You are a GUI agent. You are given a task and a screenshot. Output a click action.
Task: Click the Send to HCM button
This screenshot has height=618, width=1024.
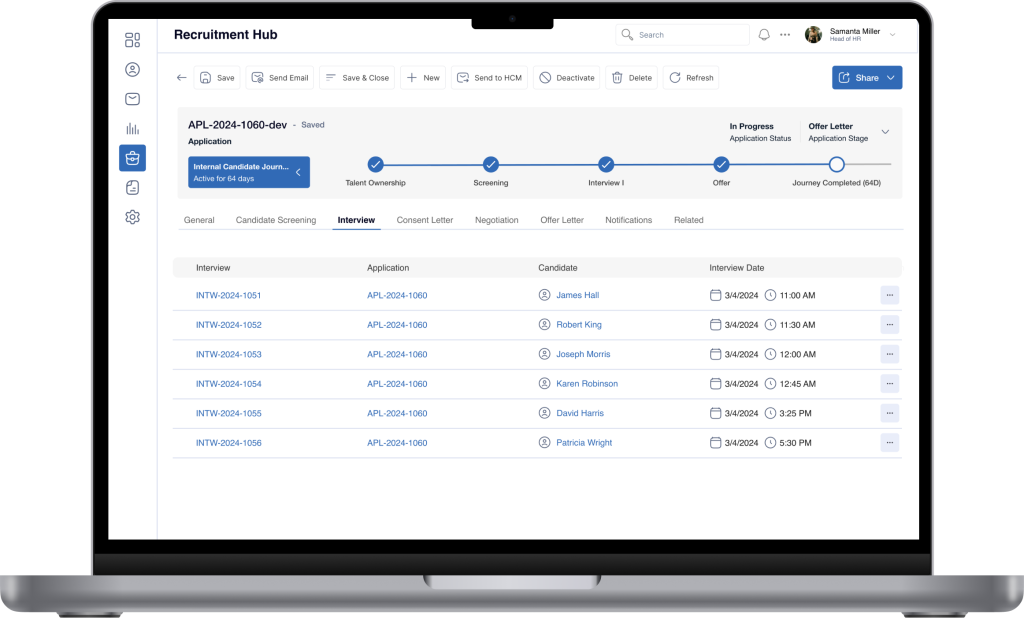click(x=489, y=78)
